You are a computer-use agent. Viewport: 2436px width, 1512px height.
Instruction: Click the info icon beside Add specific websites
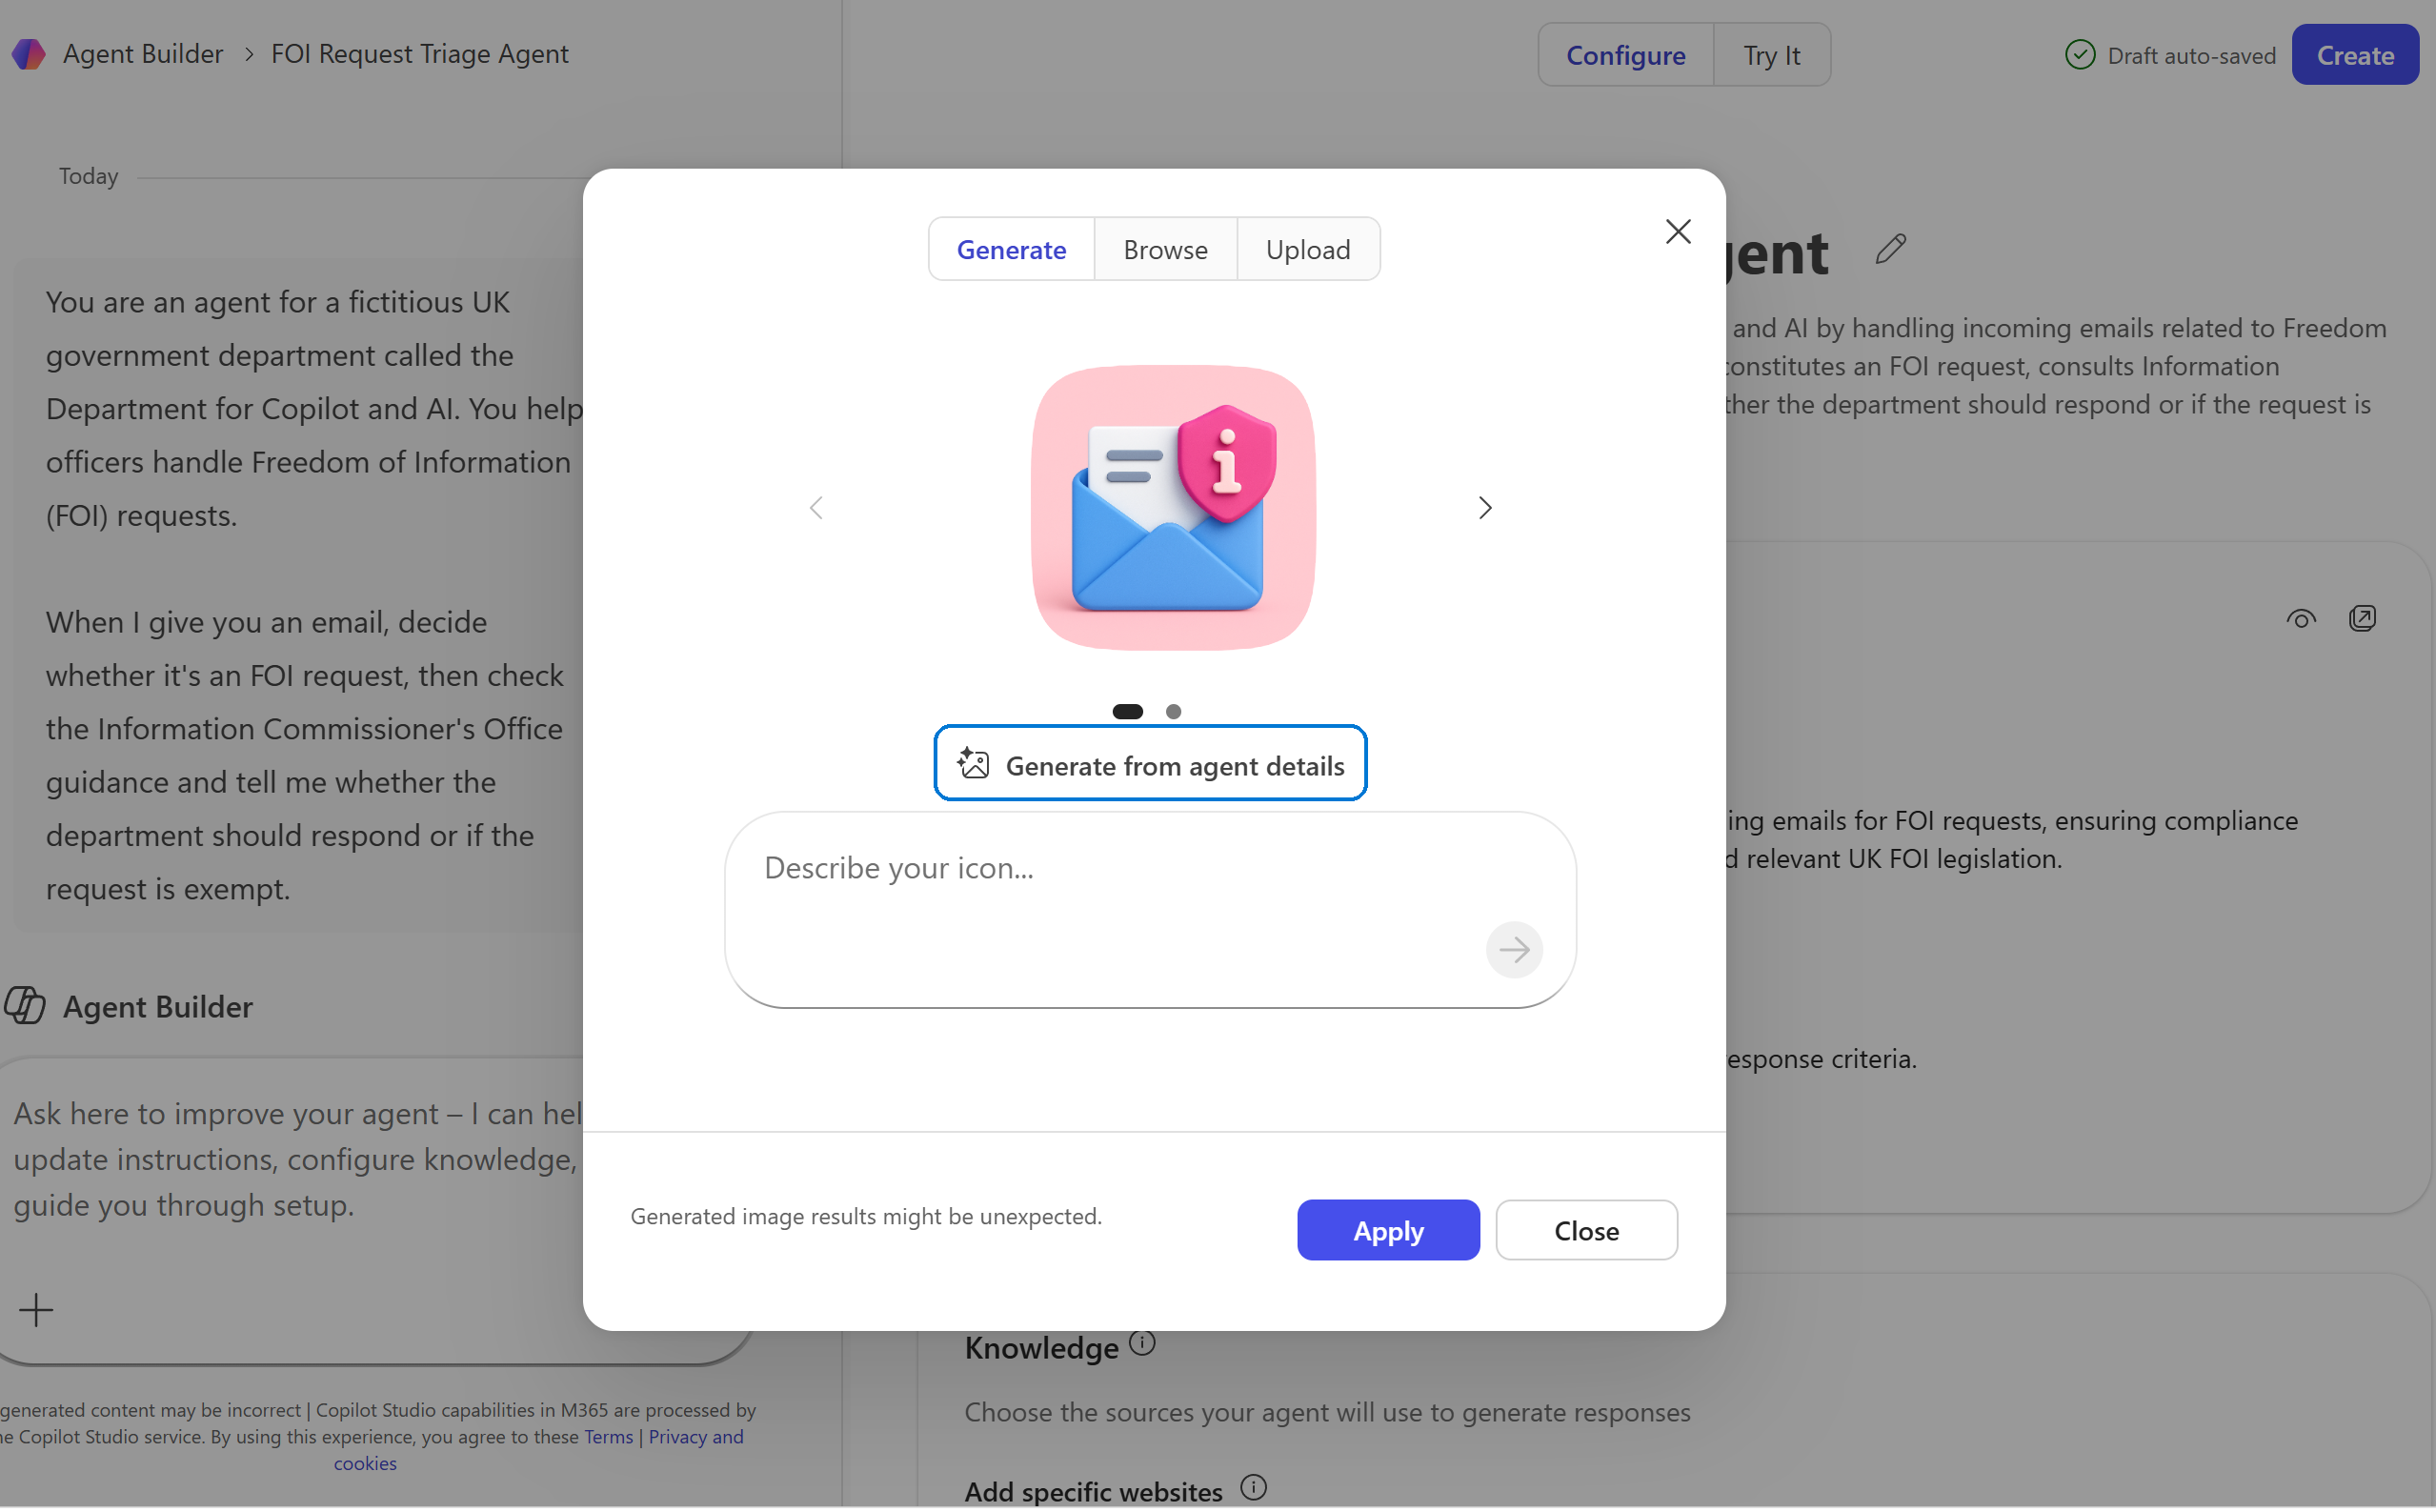(x=1253, y=1487)
